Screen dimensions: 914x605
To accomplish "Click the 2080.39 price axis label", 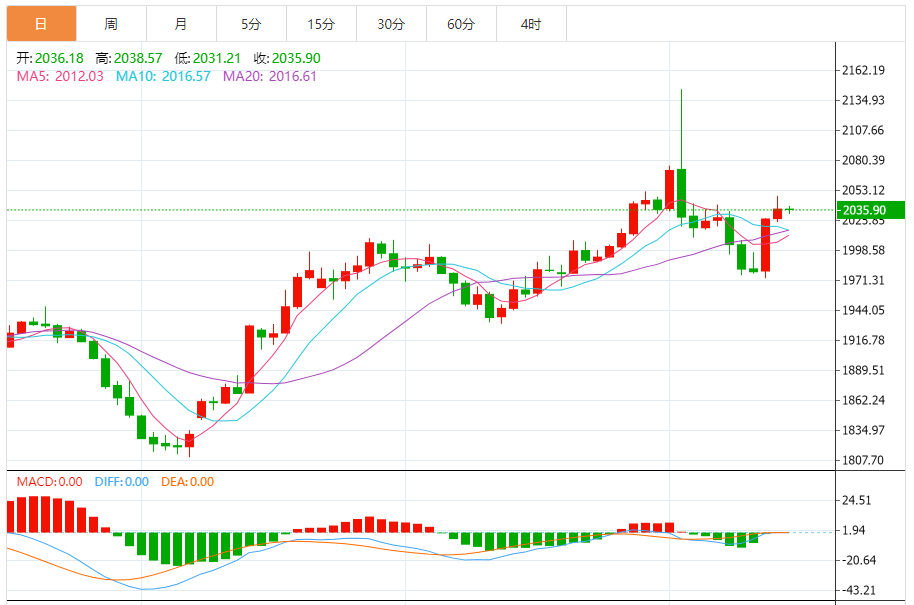I will pos(863,160).
